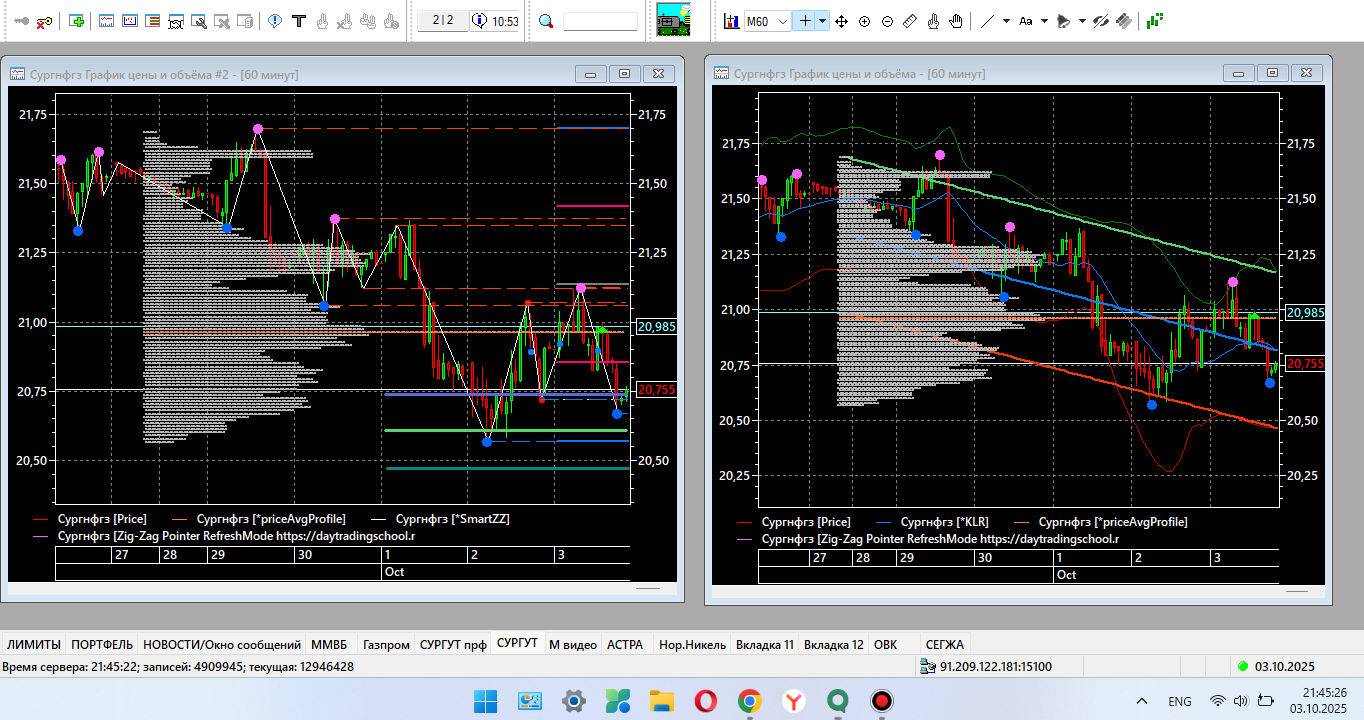Click the green bars indicator icon
Image resolution: width=1364 pixels, height=720 pixels.
point(1155,20)
